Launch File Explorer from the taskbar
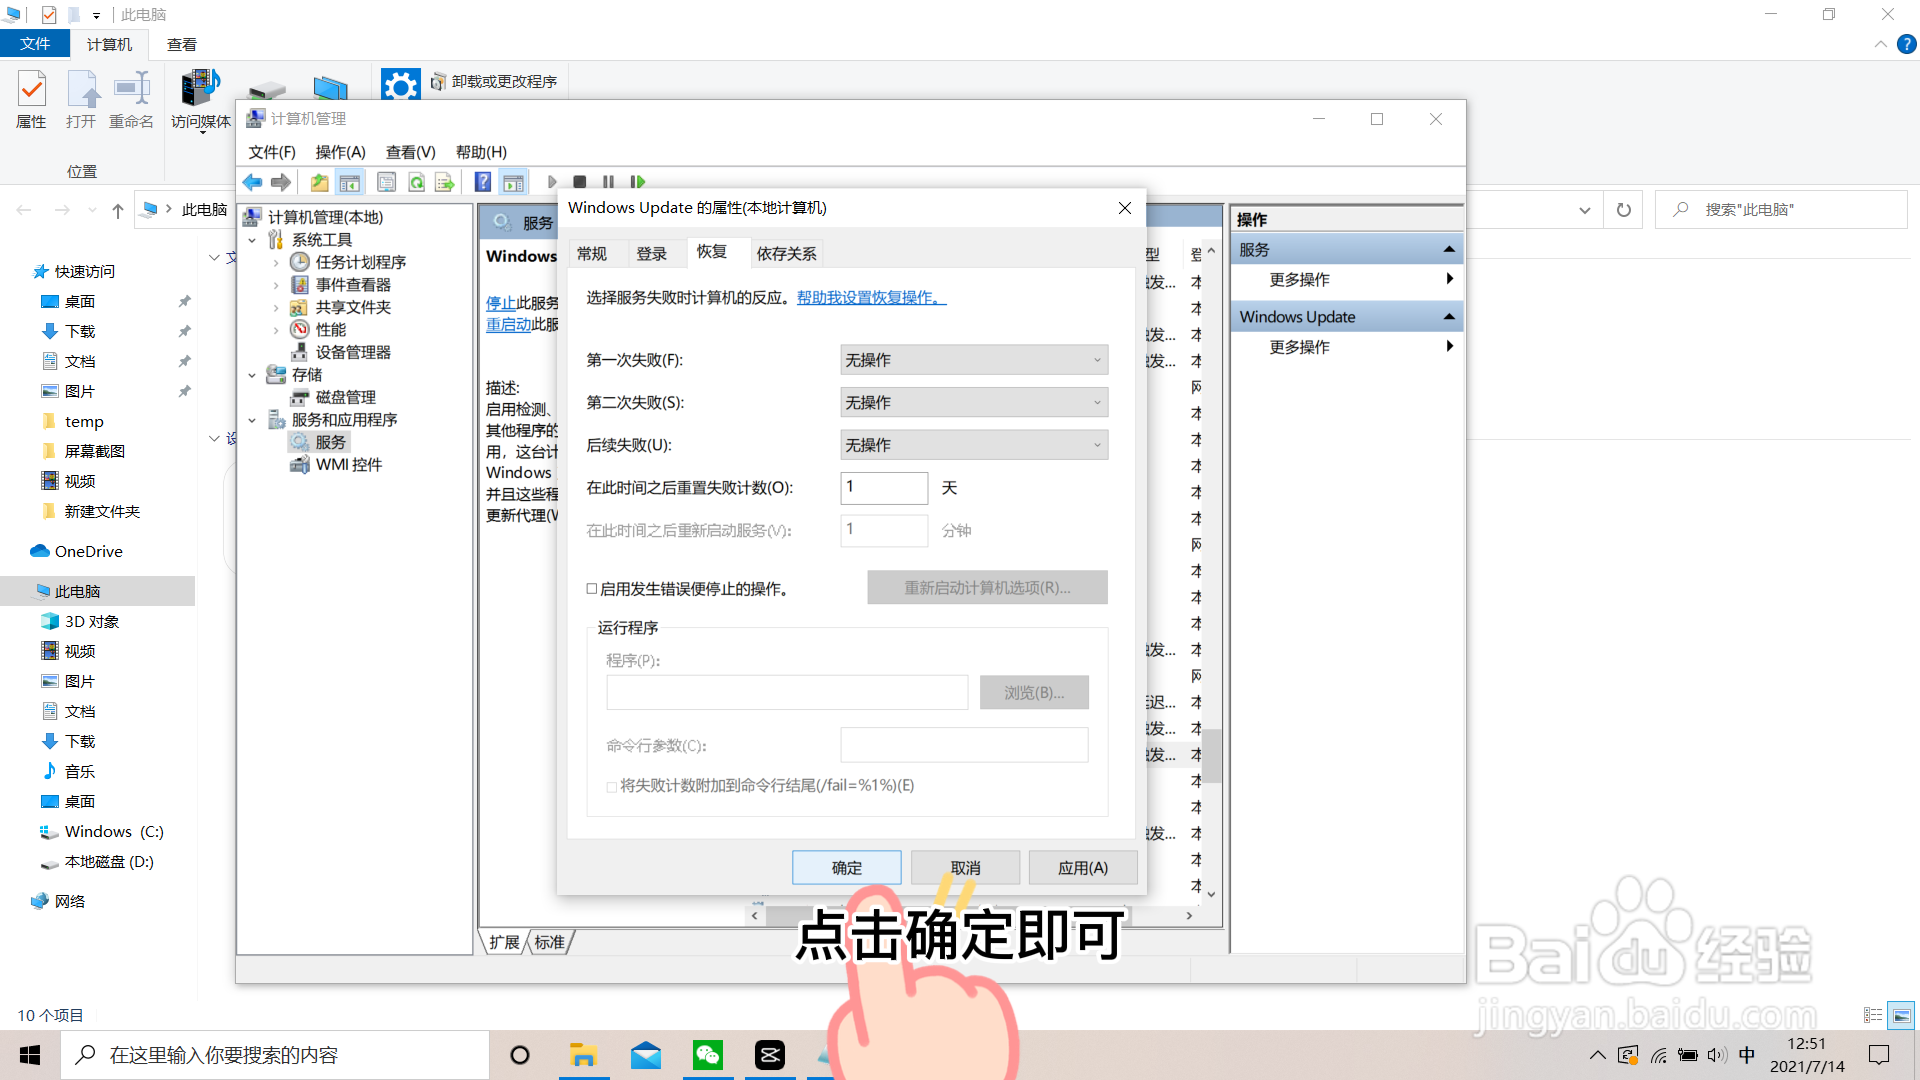The width and height of the screenshot is (1920, 1080). pos(584,1054)
